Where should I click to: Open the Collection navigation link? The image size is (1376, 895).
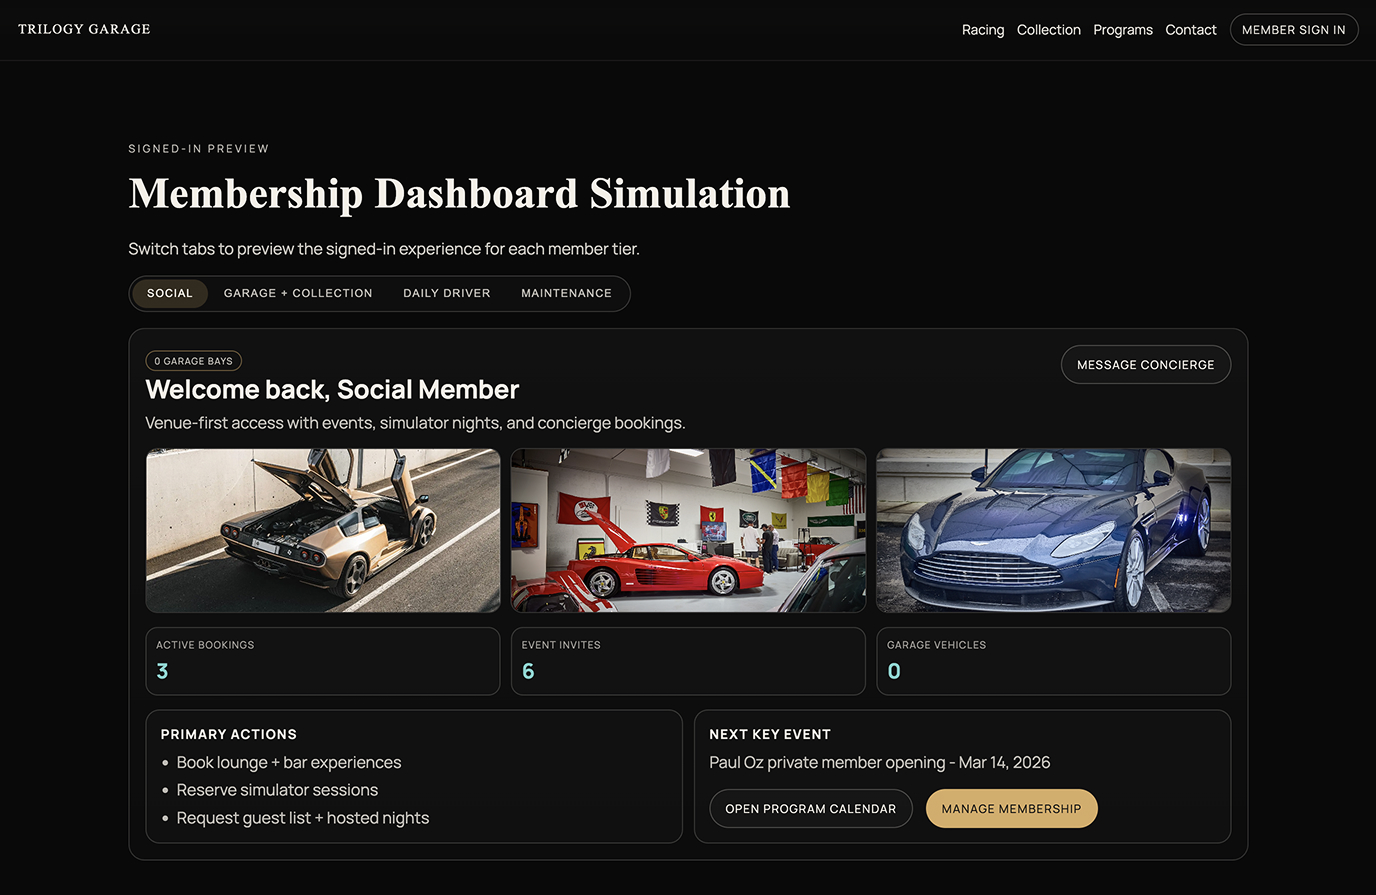[1048, 29]
